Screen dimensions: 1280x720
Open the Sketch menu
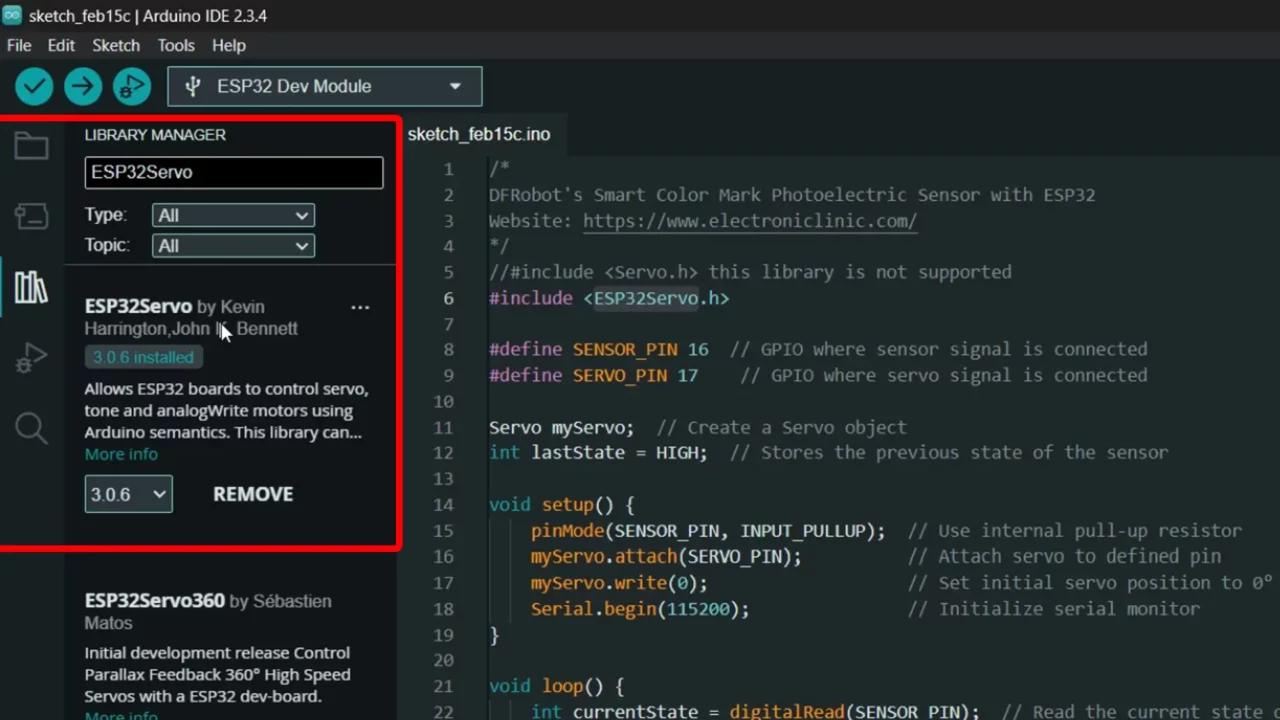coord(116,45)
